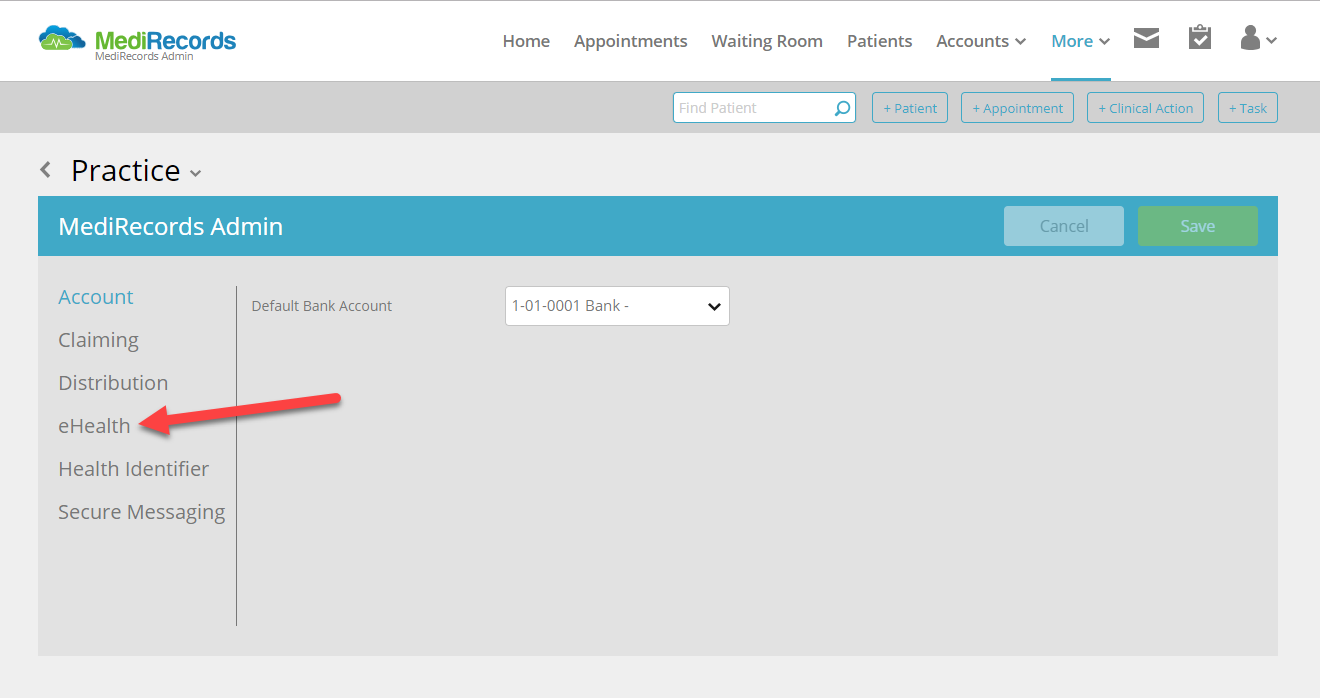Screen dimensions: 1320x698
Task: Open the clipboard tasks icon
Action: pyautogui.click(x=1200, y=38)
